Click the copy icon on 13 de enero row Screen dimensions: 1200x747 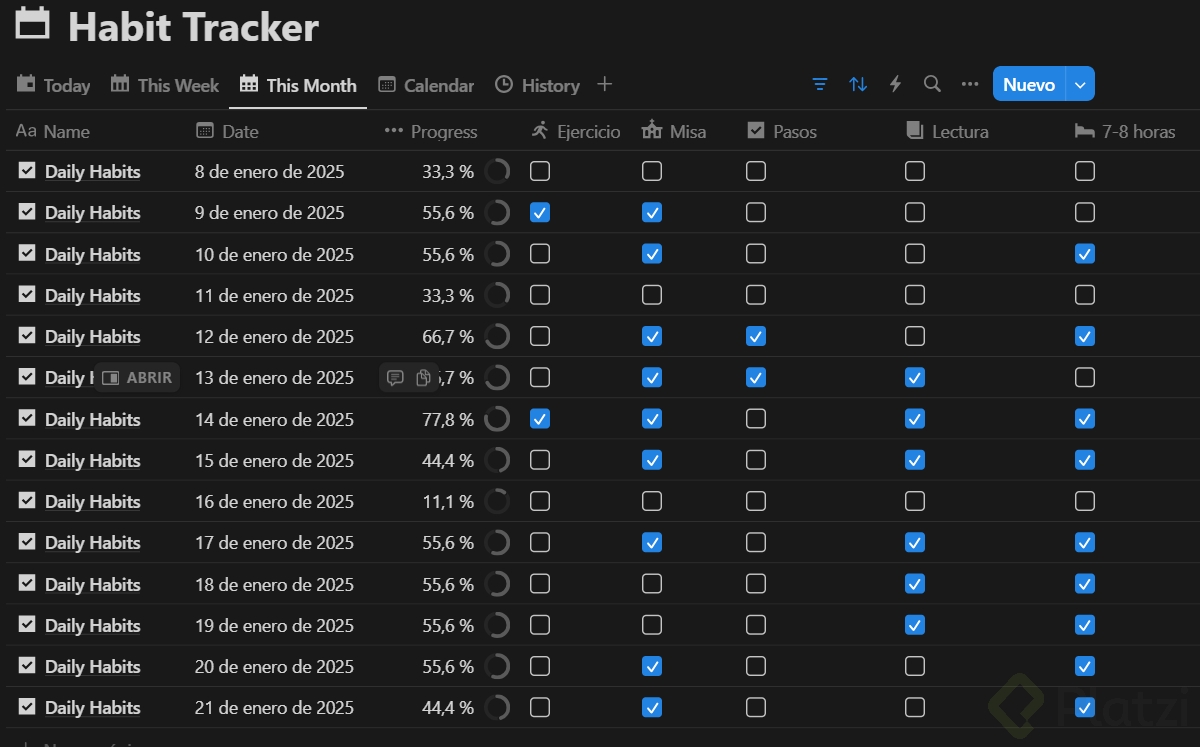pyautogui.click(x=423, y=378)
